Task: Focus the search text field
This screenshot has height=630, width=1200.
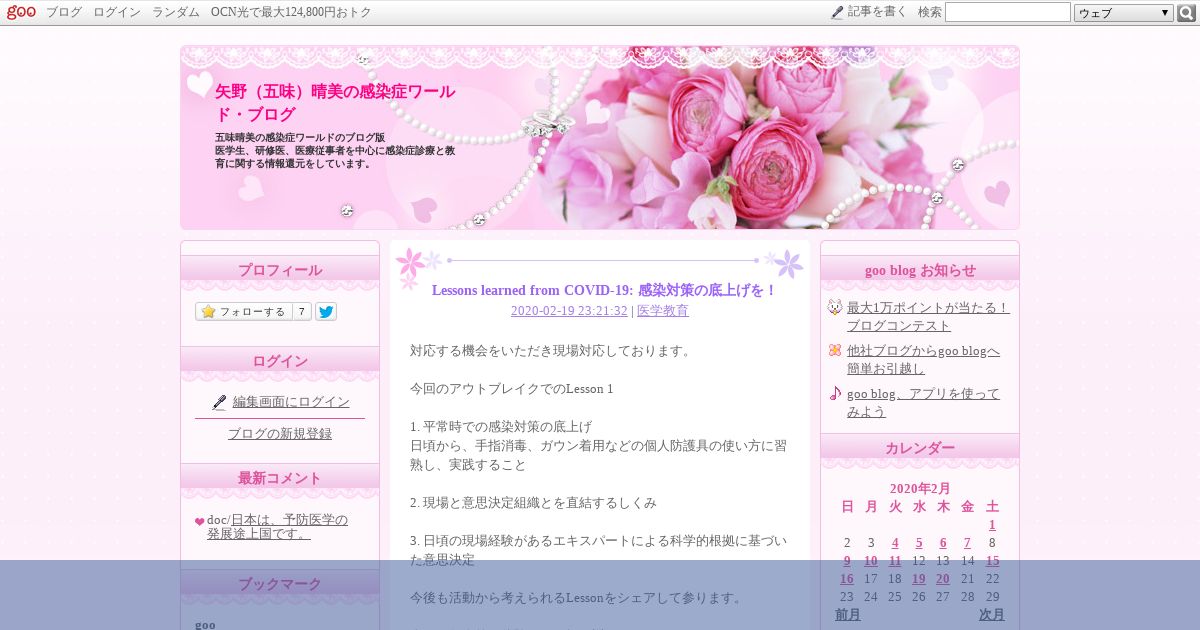Action: [x=1007, y=12]
